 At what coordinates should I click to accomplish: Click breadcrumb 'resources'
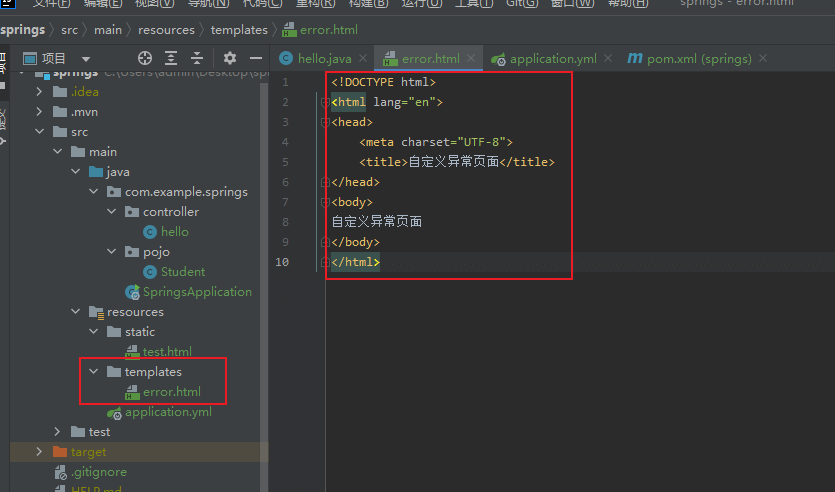click(166, 30)
